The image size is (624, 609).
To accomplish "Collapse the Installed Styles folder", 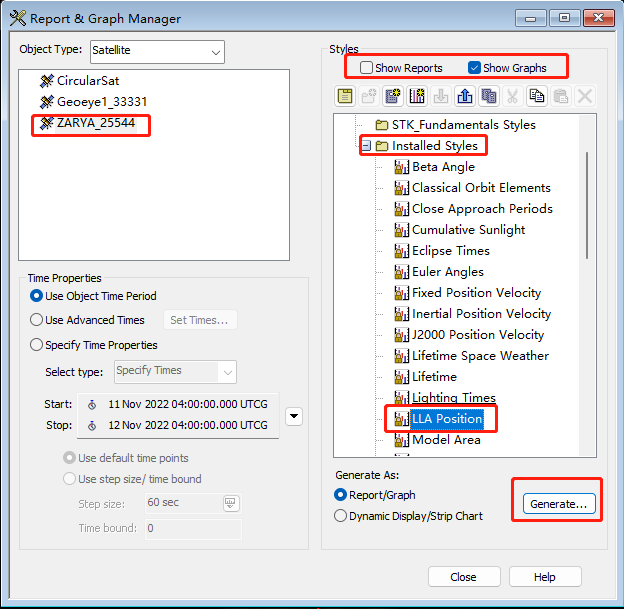I will pyautogui.click(x=366, y=146).
